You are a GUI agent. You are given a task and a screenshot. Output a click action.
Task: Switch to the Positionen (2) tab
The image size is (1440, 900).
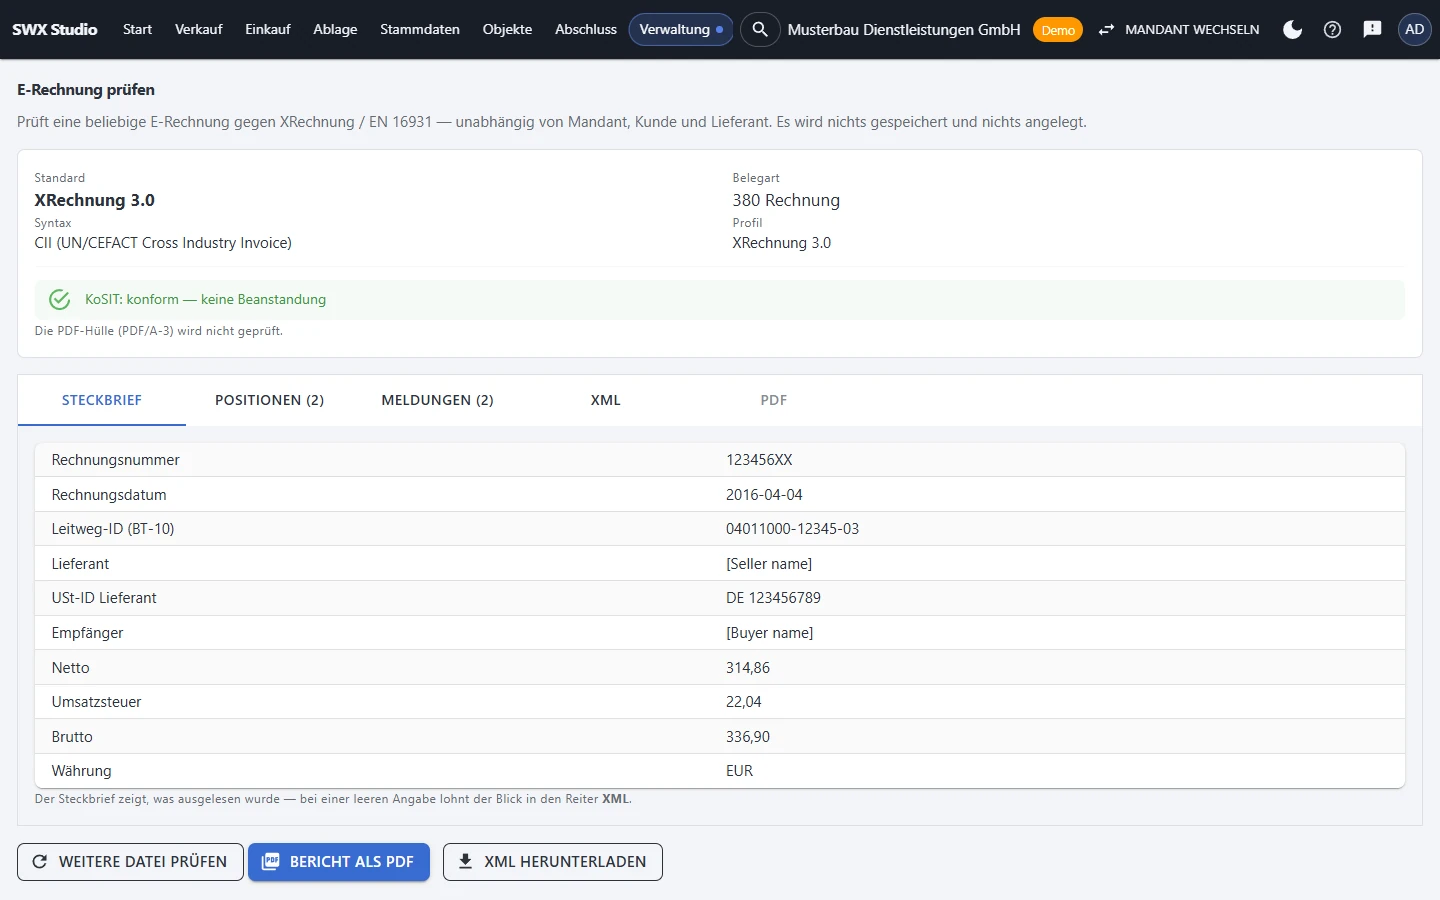click(269, 400)
